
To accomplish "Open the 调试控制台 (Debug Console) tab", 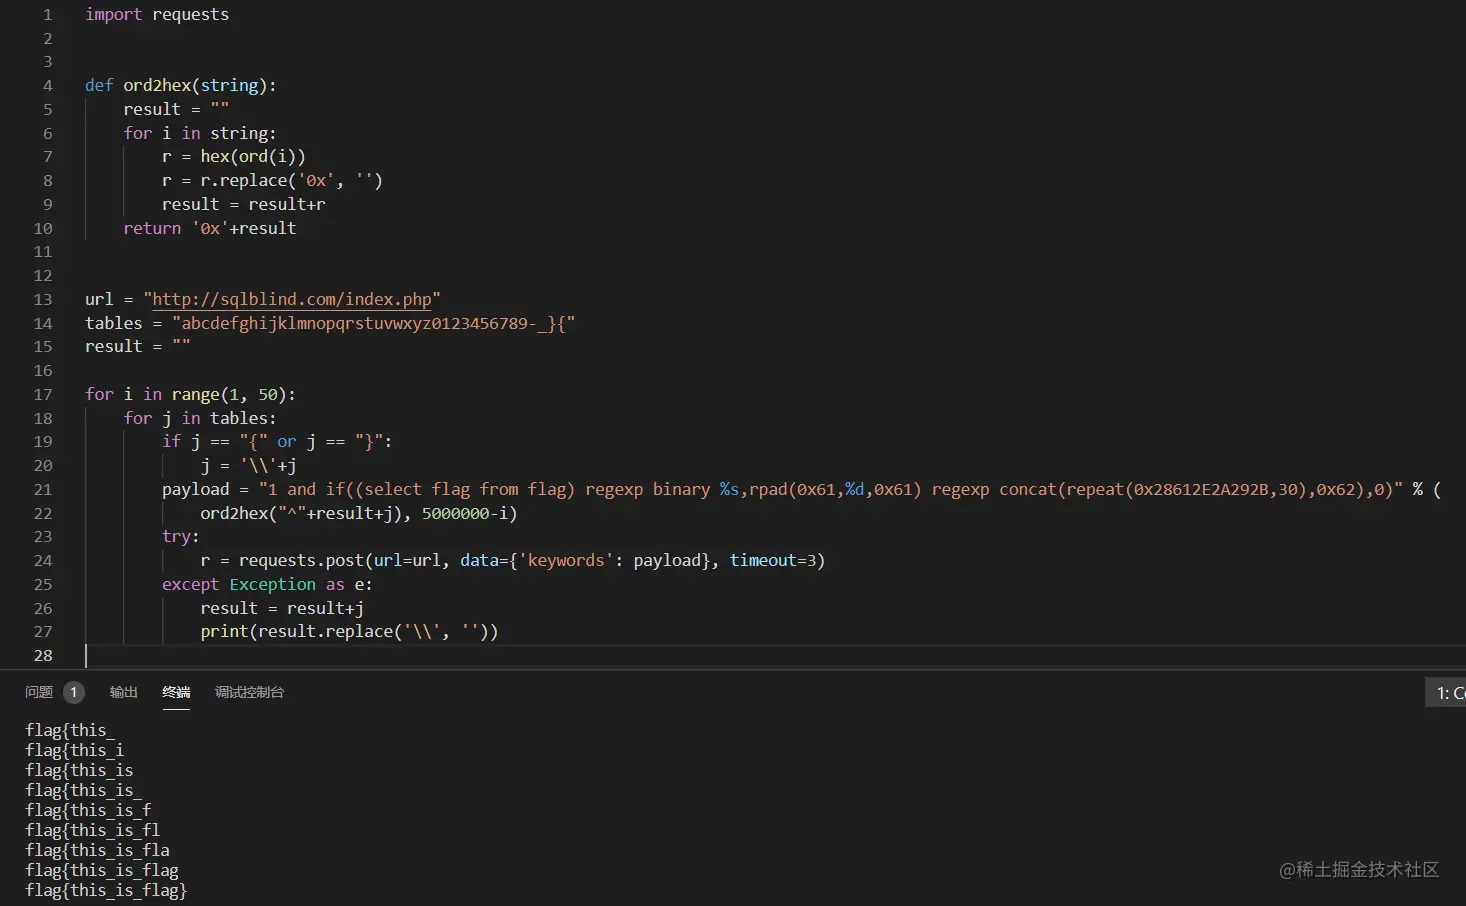I will click(249, 692).
